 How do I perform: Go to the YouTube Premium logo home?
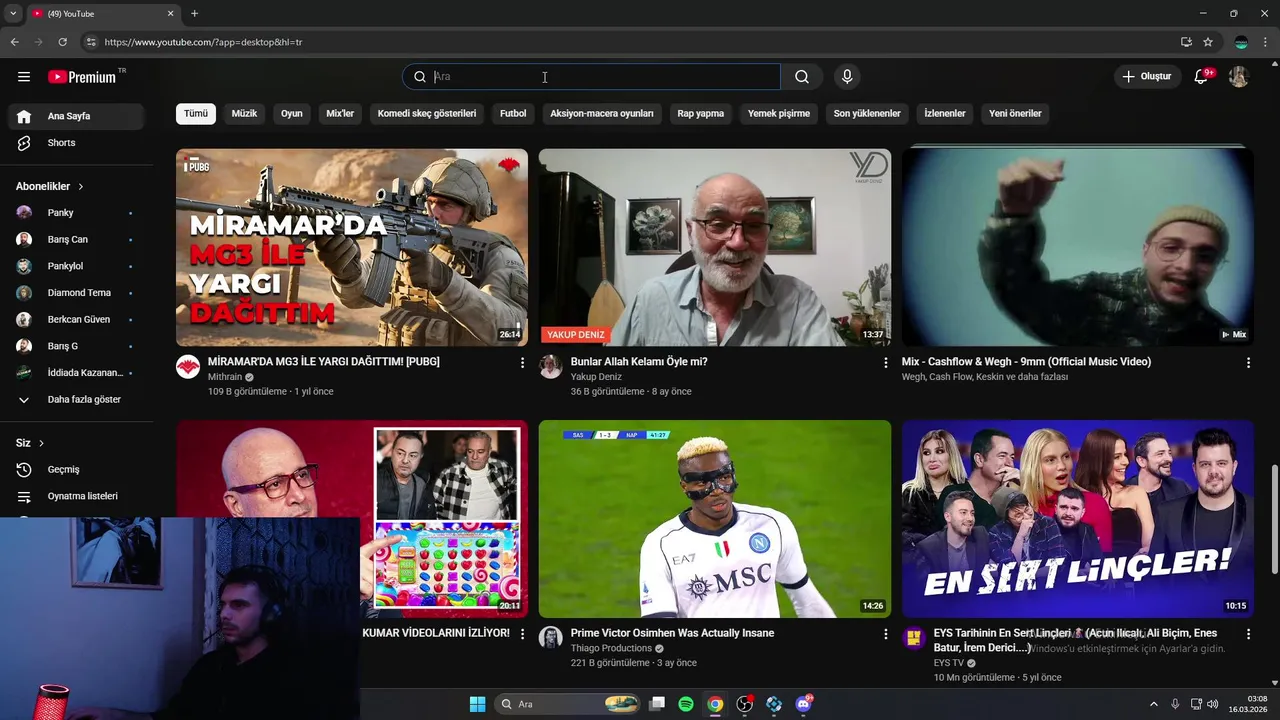point(82,77)
